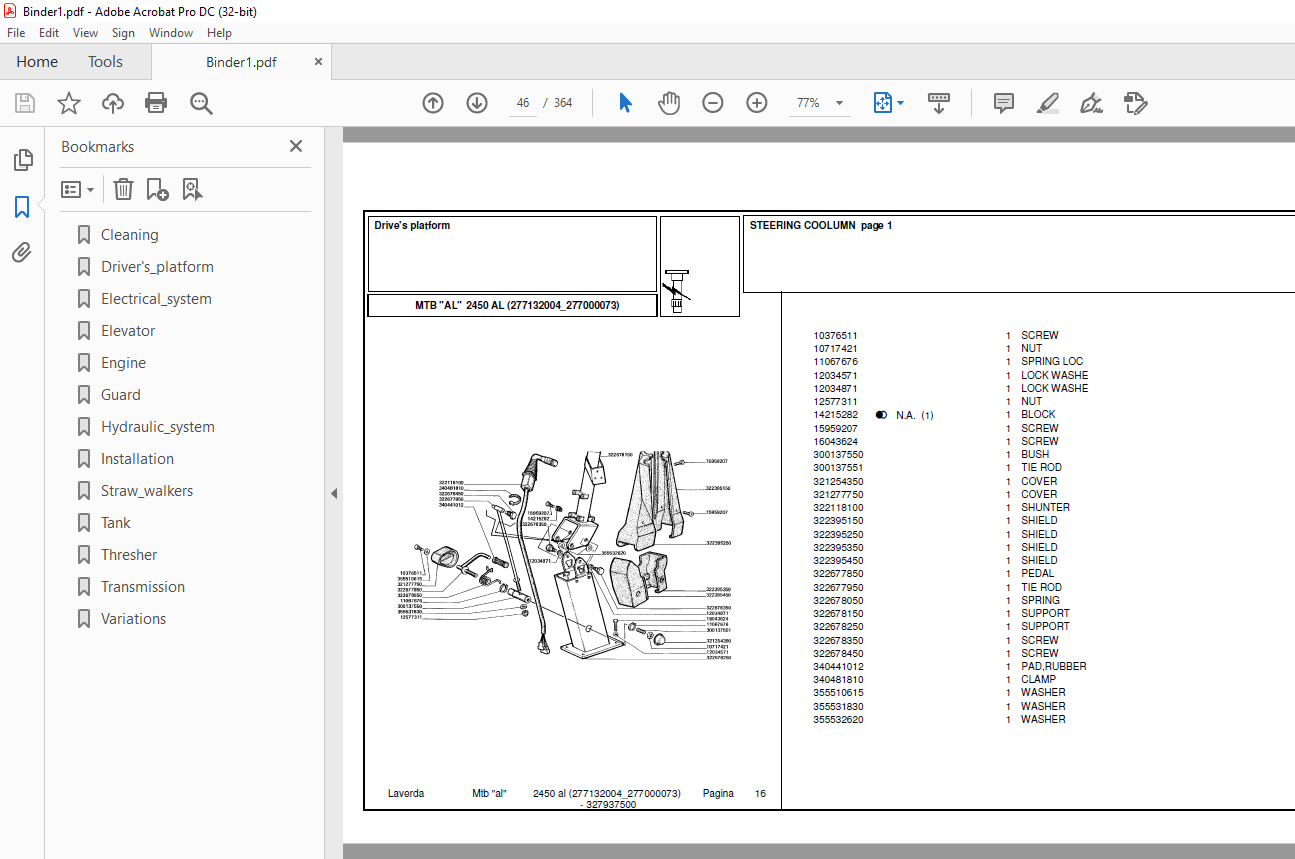Screen dimensions: 1295x859
Task: Click the scrolling mode keyboard icon
Action: [939, 103]
